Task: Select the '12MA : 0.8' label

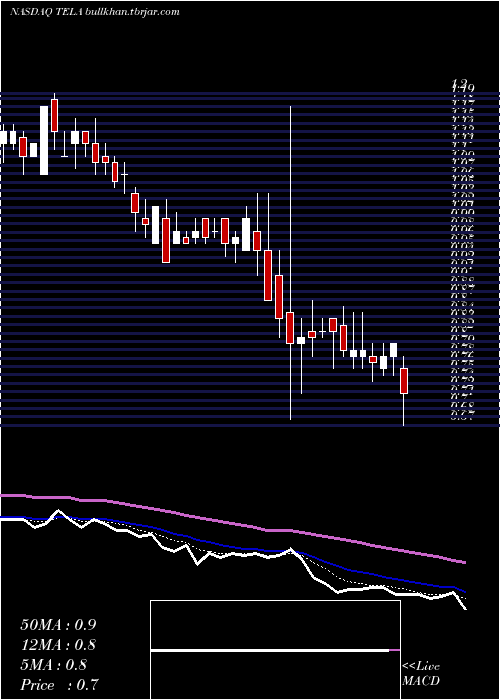Action: tap(58, 645)
